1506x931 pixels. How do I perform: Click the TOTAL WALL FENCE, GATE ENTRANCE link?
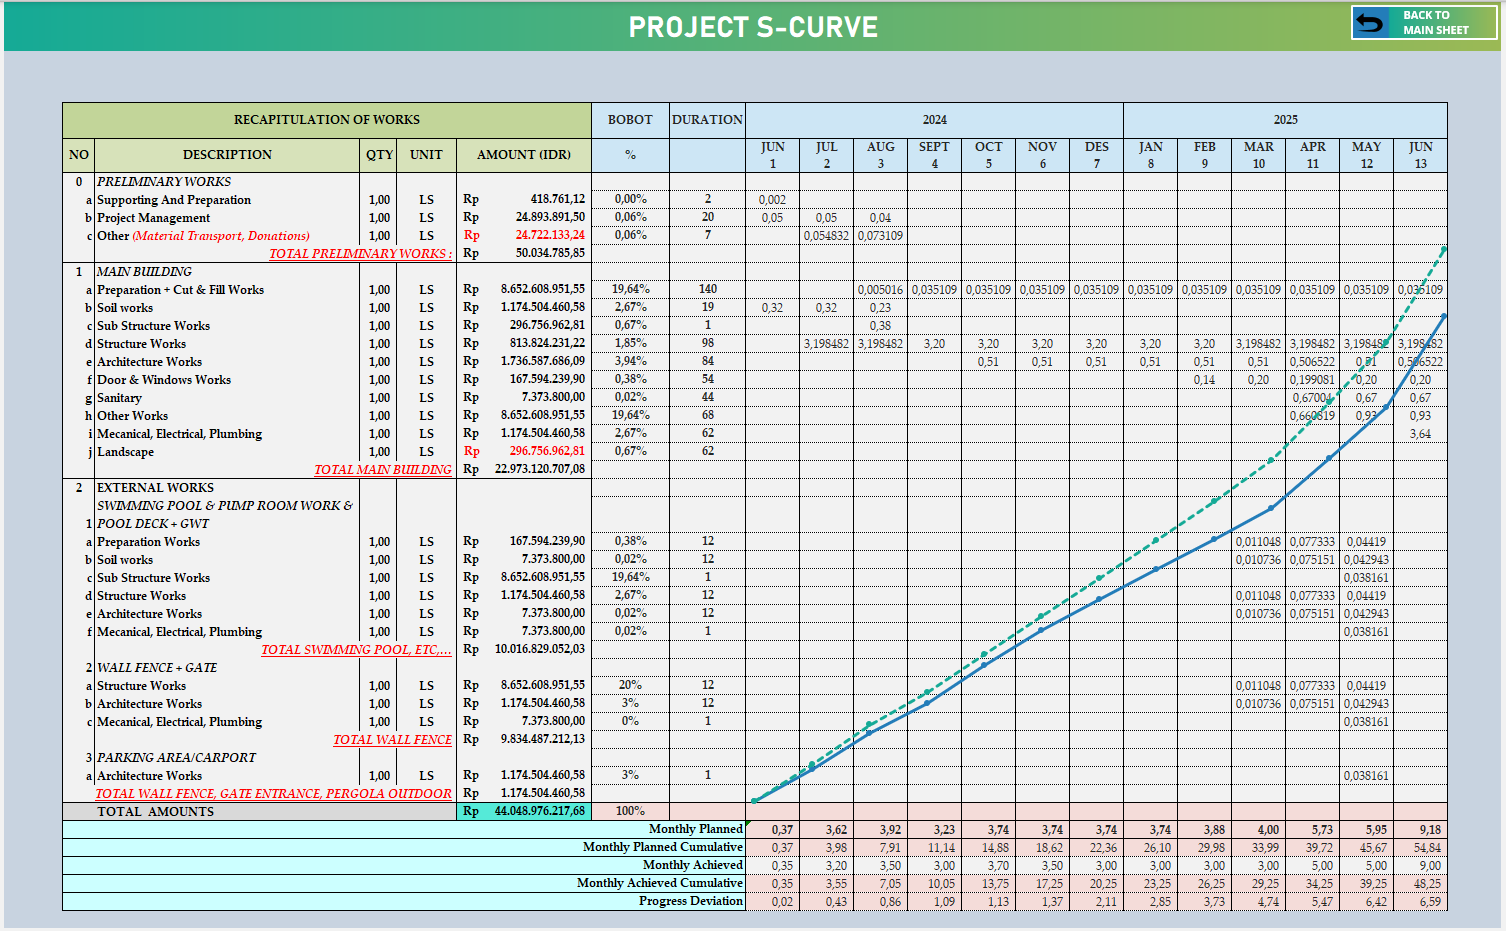coord(273,794)
